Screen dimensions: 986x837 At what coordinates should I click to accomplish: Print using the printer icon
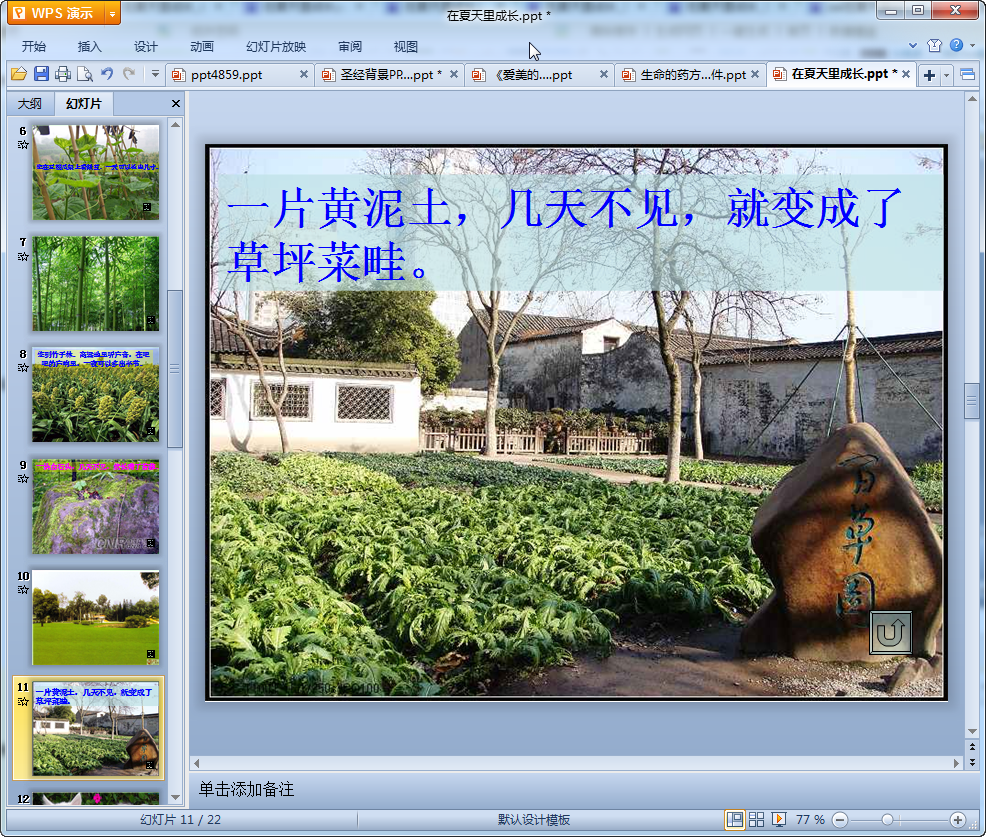(63, 74)
